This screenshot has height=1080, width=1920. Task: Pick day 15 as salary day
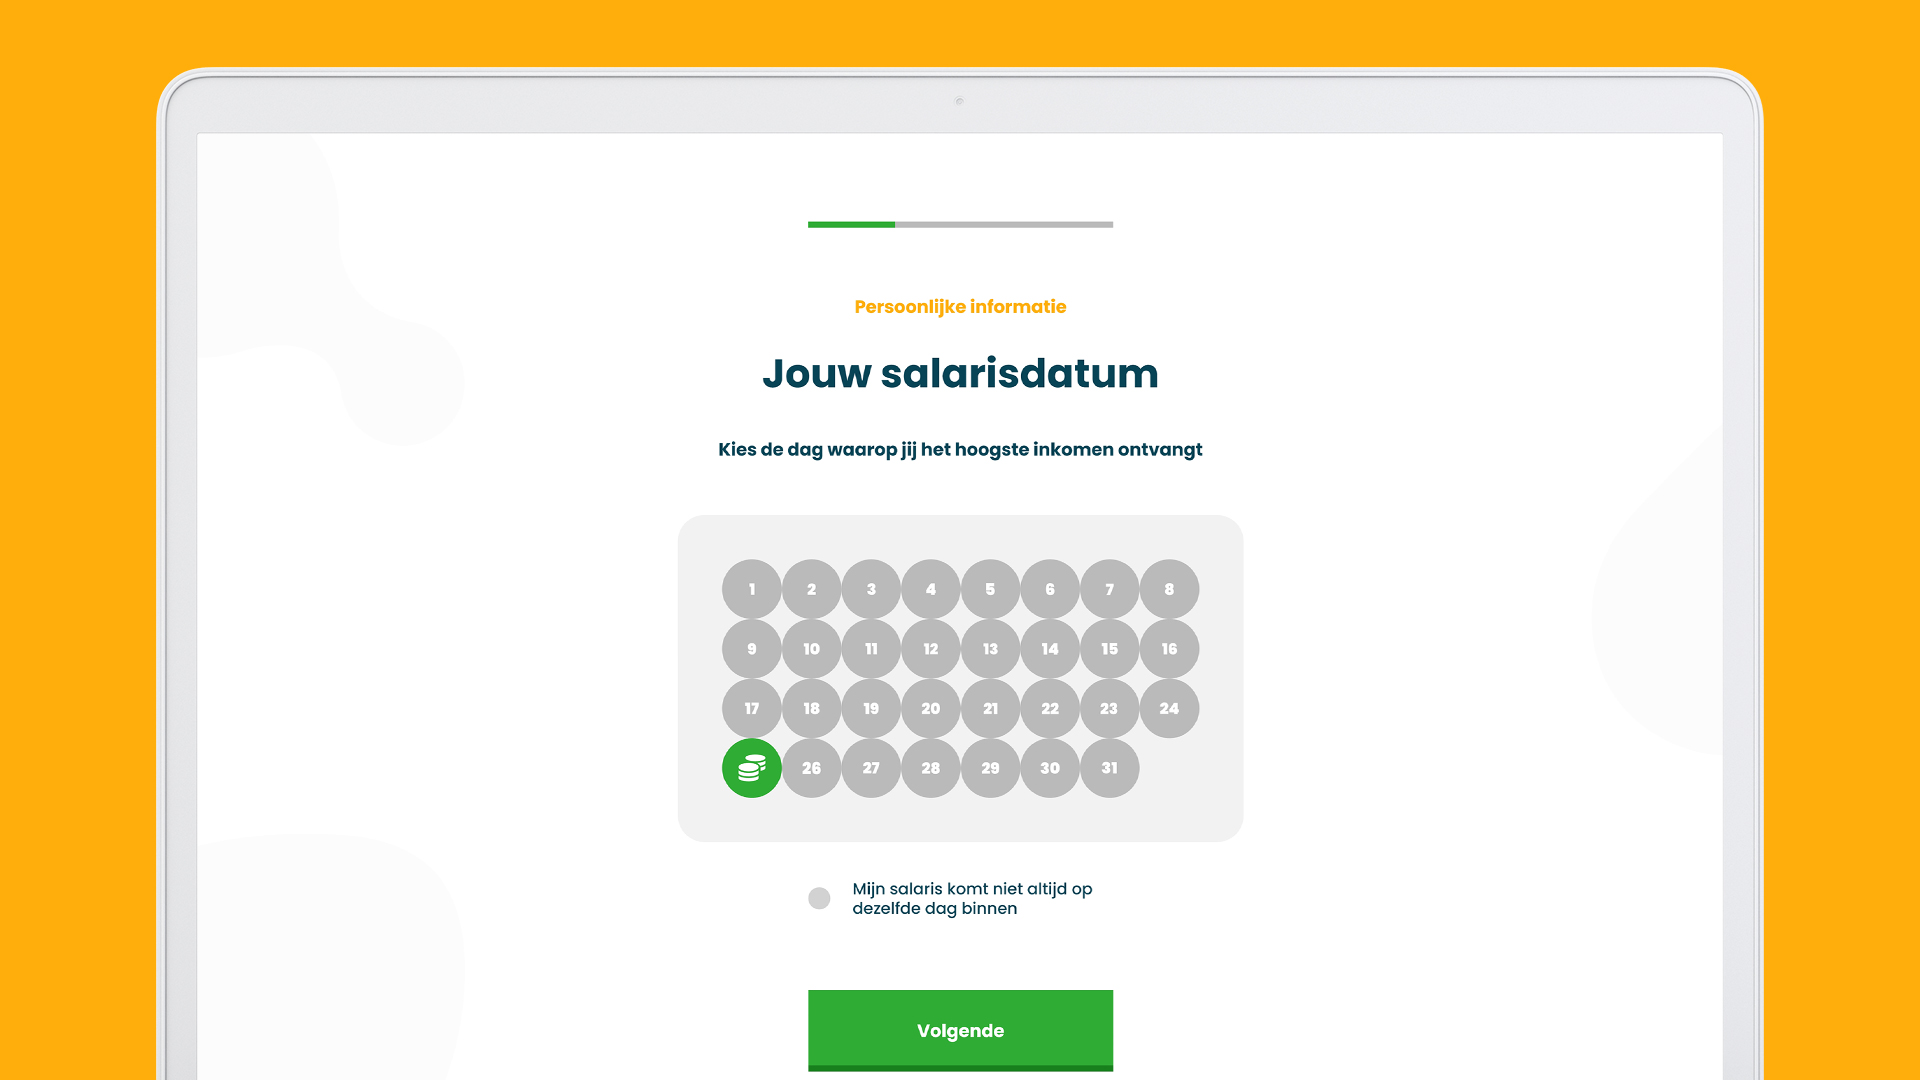(1109, 649)
